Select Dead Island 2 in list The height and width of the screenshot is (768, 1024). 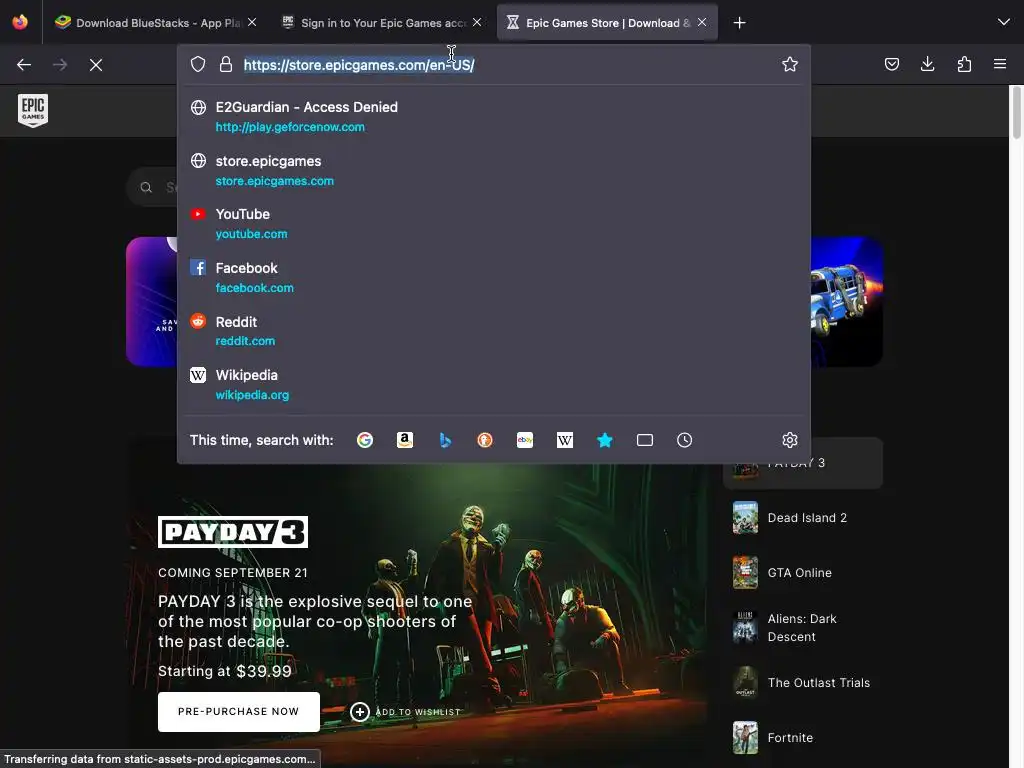click(803, 517)
